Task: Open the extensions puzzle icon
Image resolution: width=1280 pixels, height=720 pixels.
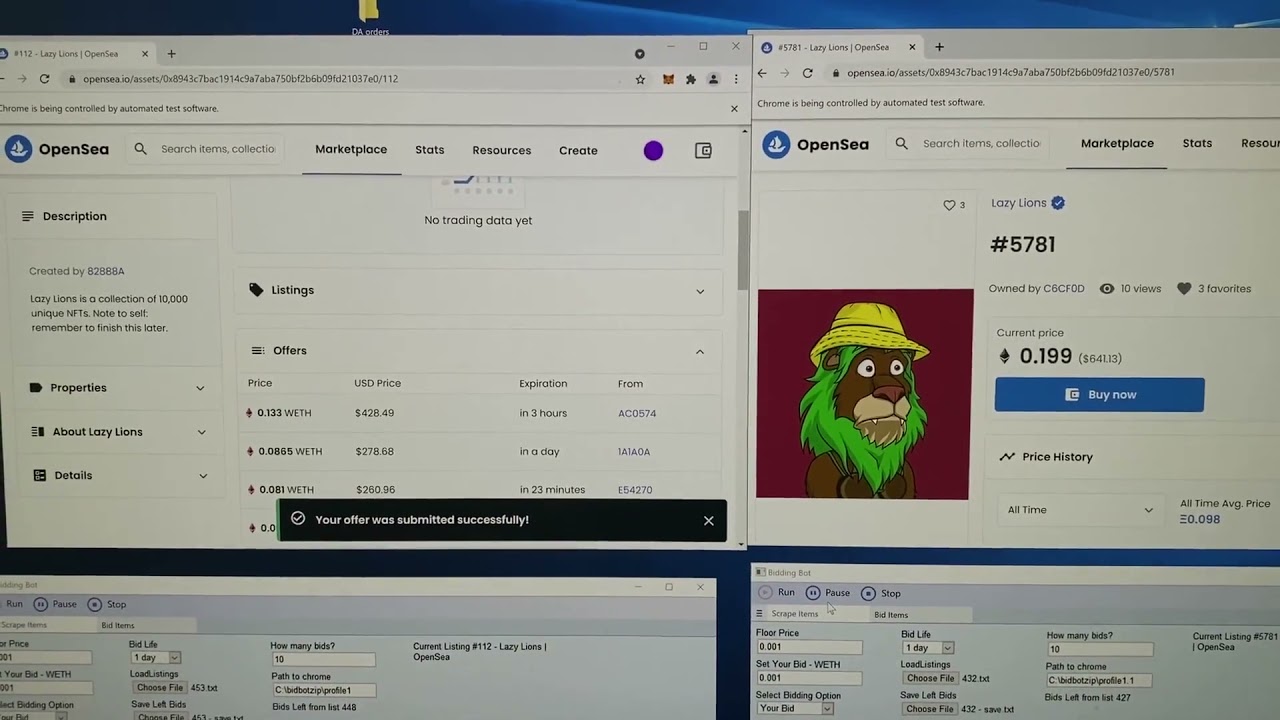Action: point(690,79)
